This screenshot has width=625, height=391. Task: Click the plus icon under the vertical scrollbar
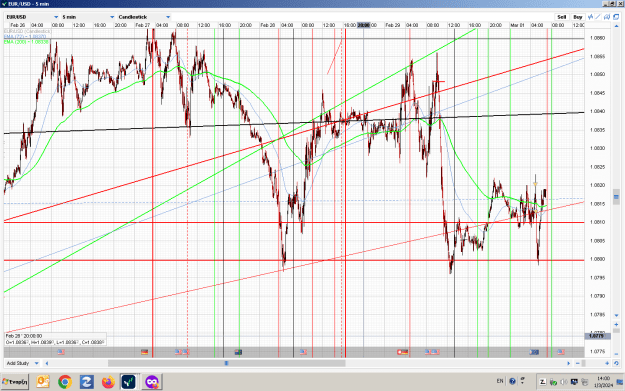coord(616,324)
